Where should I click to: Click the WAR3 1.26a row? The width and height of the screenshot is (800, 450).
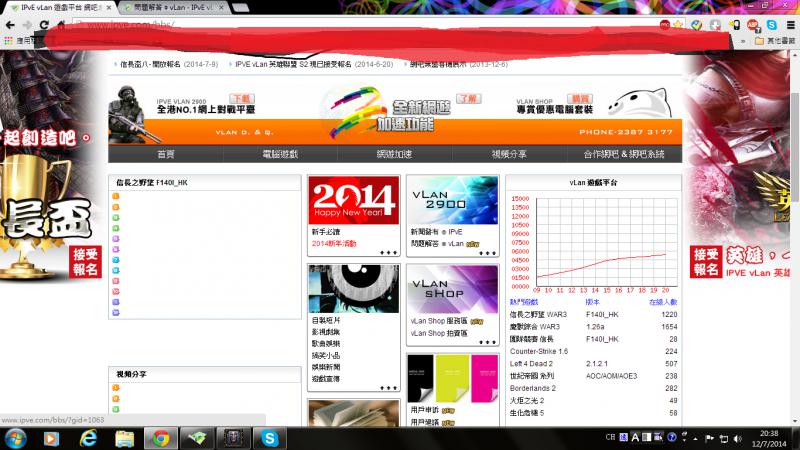coord(593,327)
